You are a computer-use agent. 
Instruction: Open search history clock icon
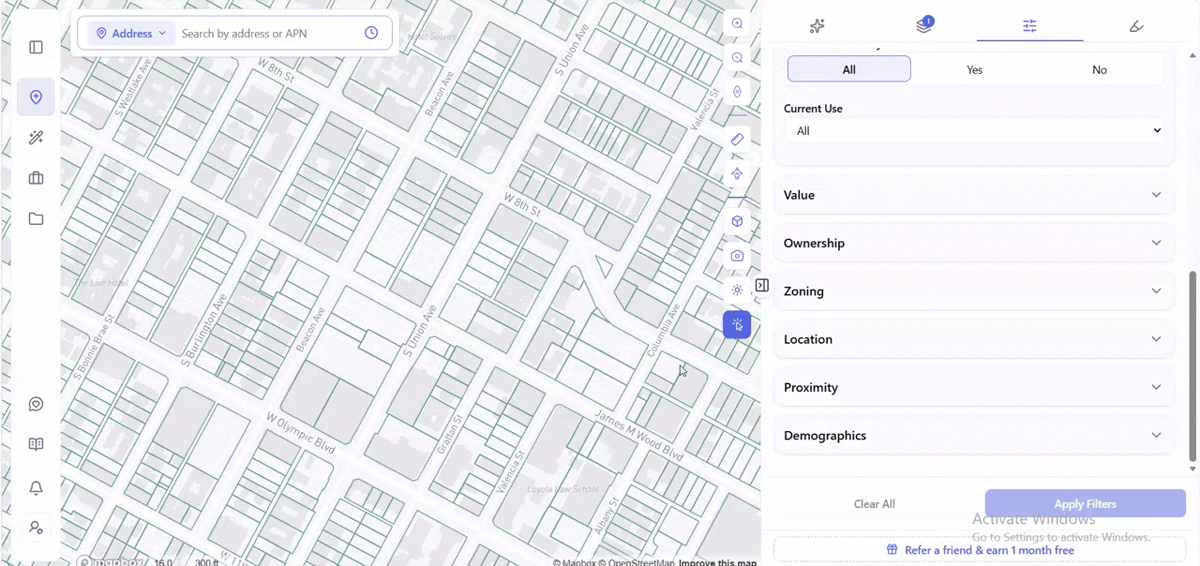pos(371,33)
